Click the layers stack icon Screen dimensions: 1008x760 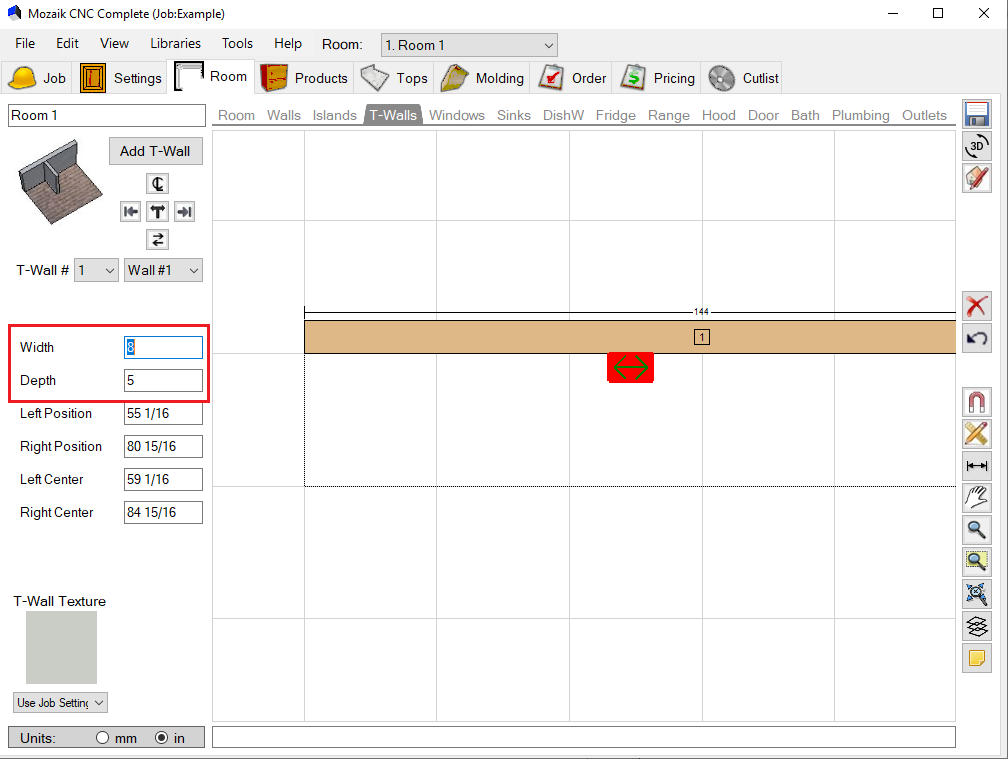tap(977, 626)
